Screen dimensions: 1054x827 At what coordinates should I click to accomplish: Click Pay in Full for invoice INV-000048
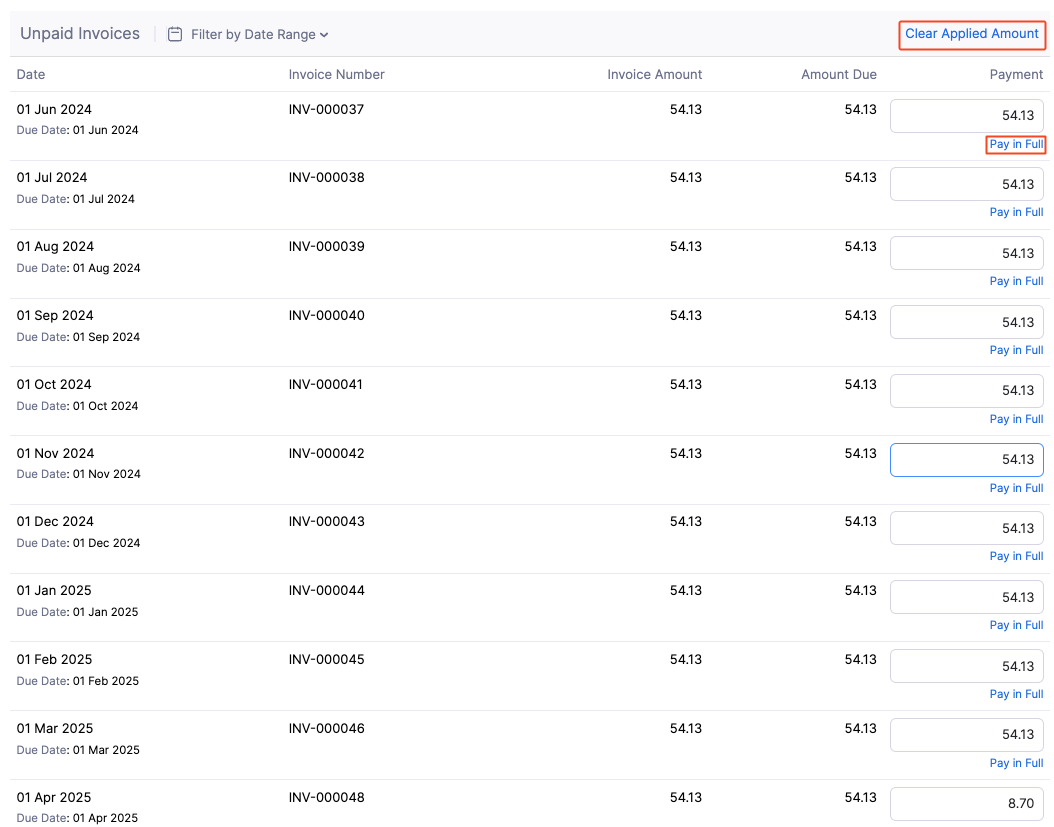(1016, 826)
